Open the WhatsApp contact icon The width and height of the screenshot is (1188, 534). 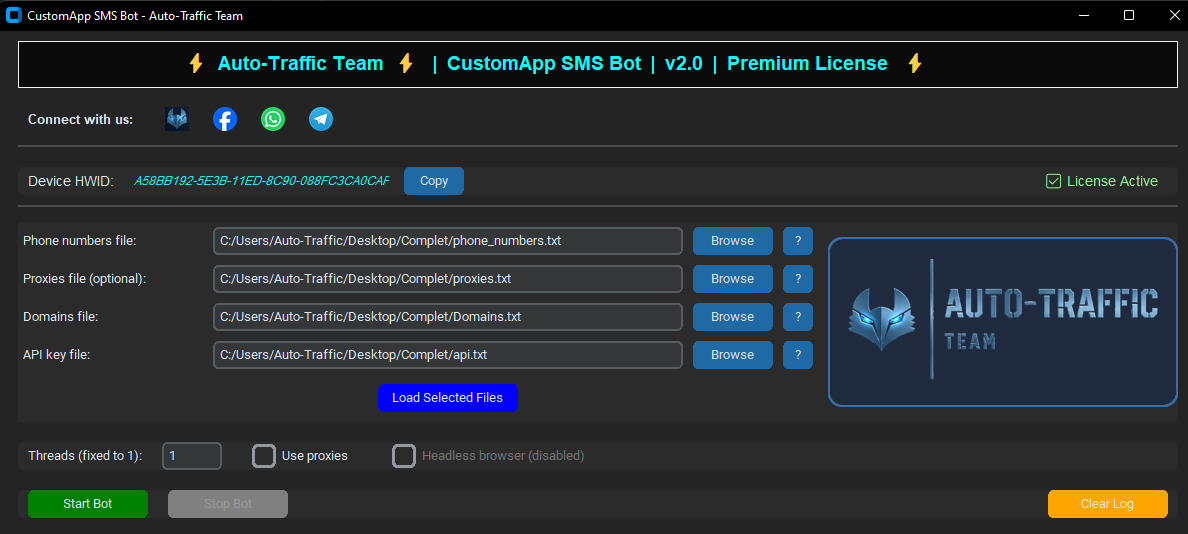(273, 119)
